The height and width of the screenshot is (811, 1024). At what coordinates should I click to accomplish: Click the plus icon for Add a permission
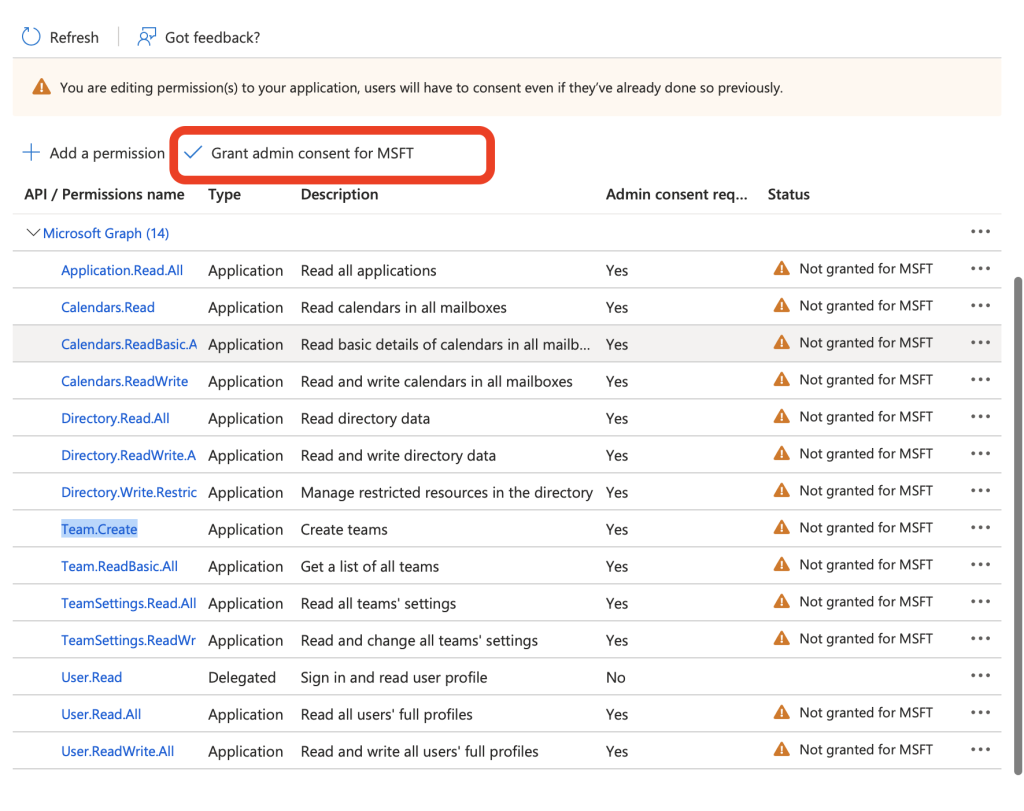click(x=31, y=153)
